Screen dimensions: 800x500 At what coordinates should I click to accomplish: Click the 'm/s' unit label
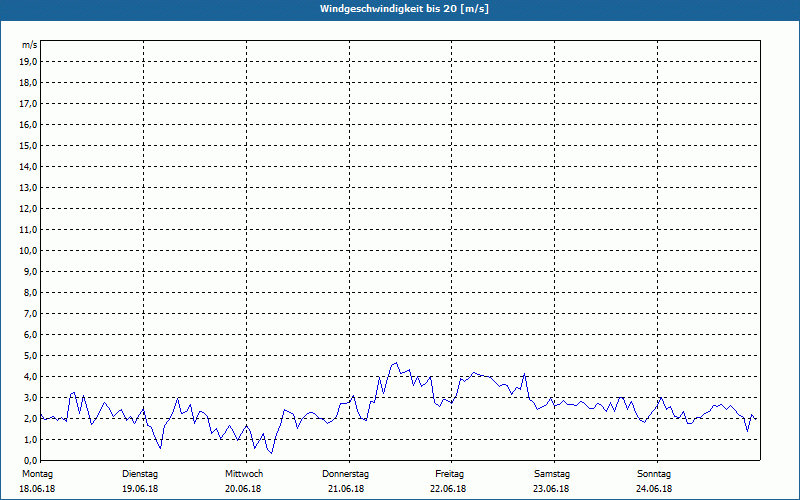[29, 45]
